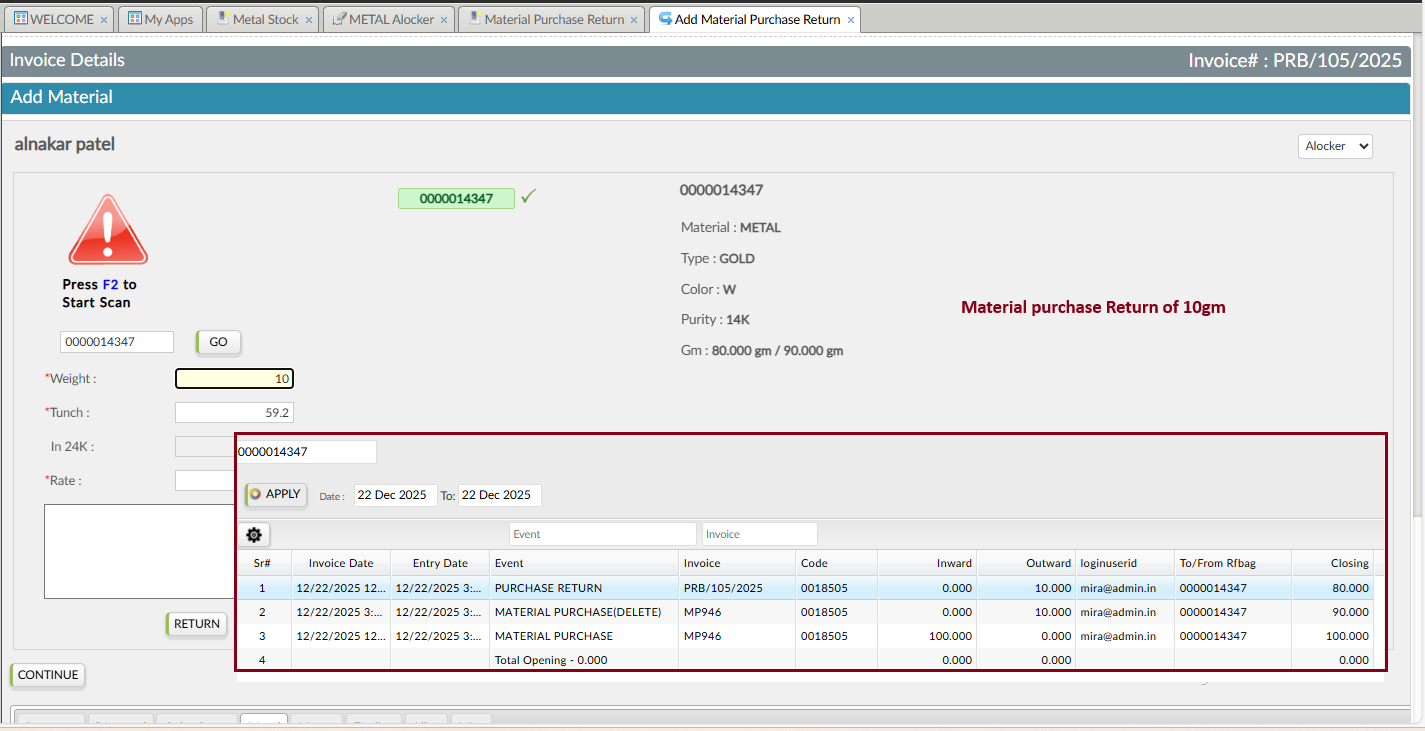Open the Alocker dropdown
1425x731 pixels.
[x=1335, y=146]
